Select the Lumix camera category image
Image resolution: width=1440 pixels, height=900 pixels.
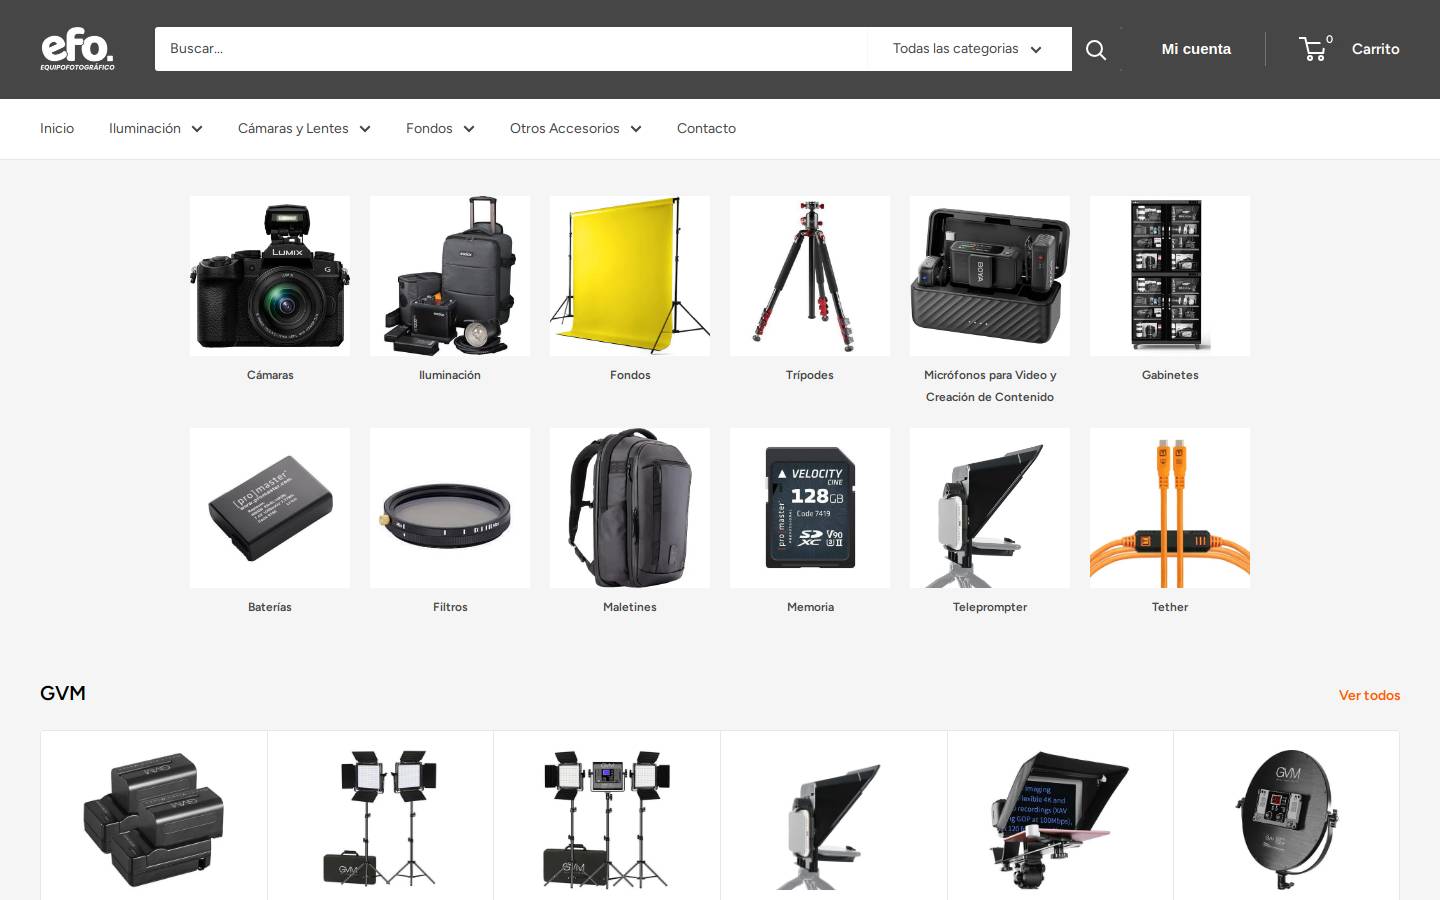[270, 276]
